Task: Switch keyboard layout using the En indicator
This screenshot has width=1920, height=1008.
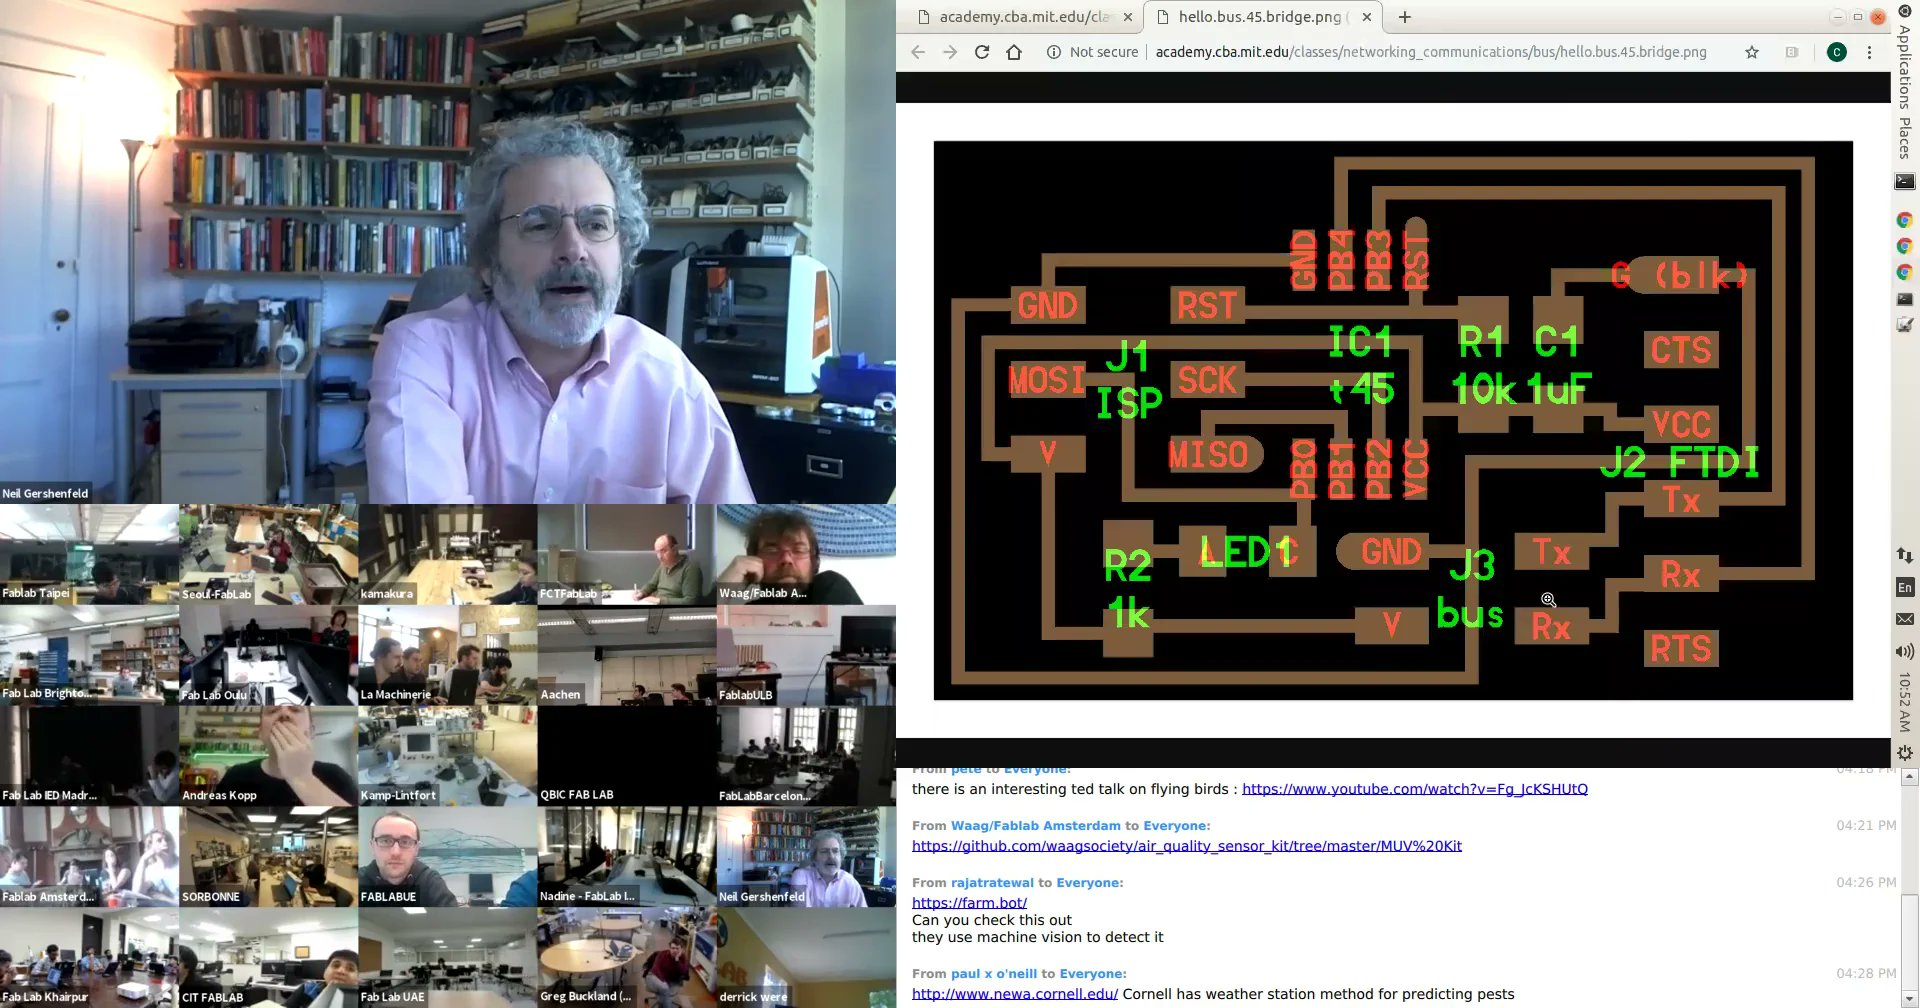Action: click(1904, 587)
